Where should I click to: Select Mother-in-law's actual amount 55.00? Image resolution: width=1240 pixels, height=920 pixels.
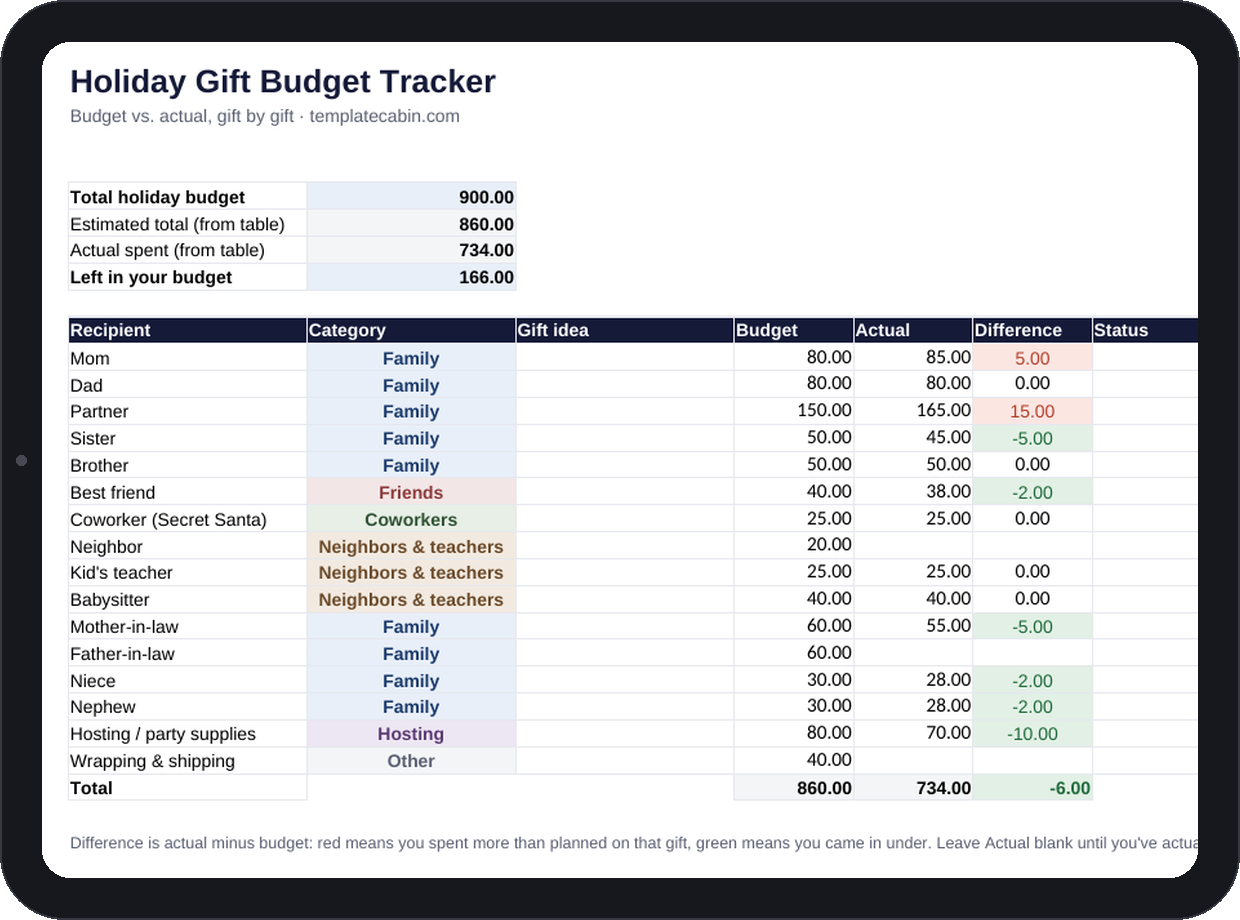[x=913, y=626]
